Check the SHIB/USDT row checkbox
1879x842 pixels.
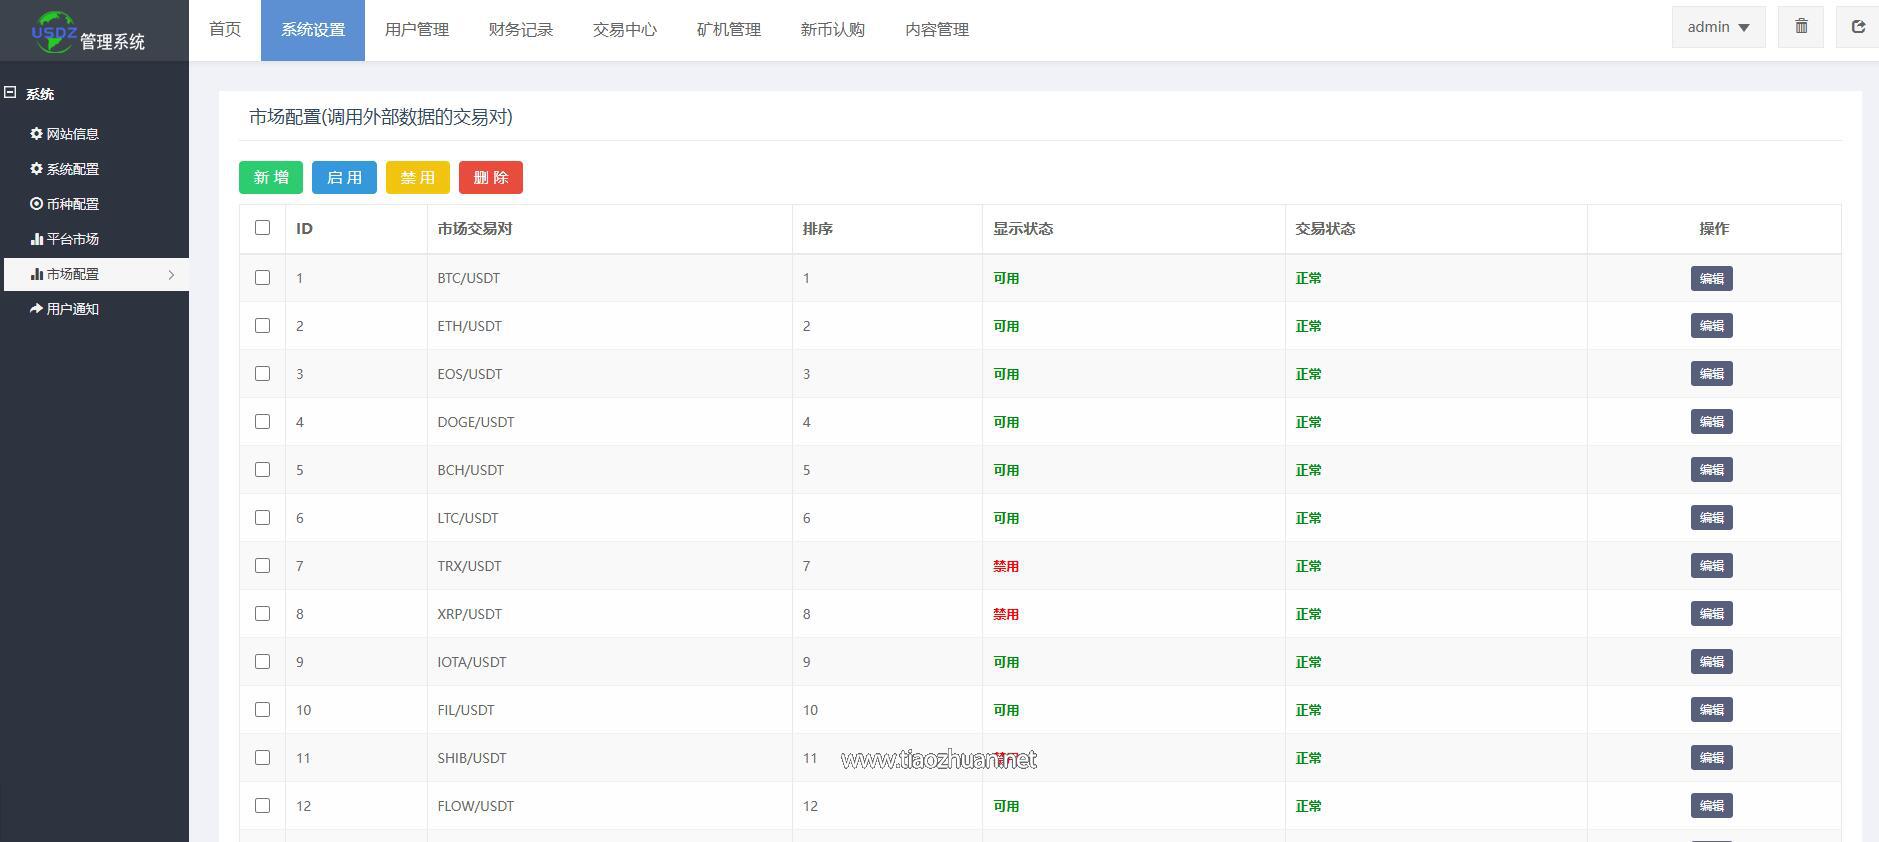[x=262, y=757]
